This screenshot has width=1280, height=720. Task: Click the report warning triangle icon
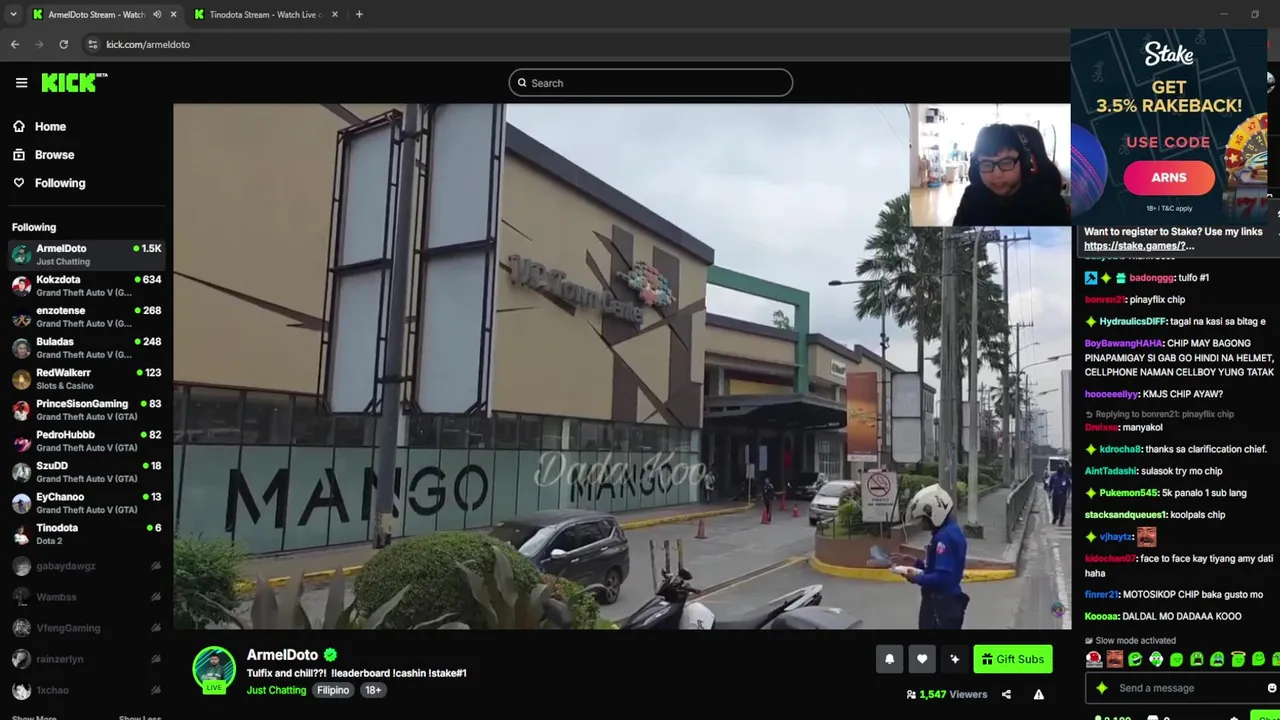pos(1039,695)
